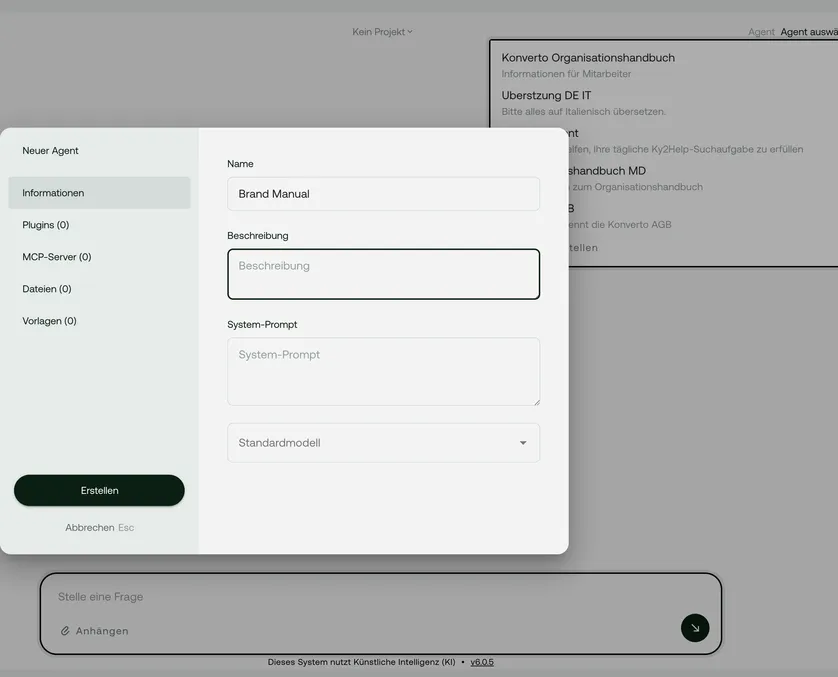Screen dimensions: 838x677
Task: Switch to the Plugins (0) tab
Action: 46,225
